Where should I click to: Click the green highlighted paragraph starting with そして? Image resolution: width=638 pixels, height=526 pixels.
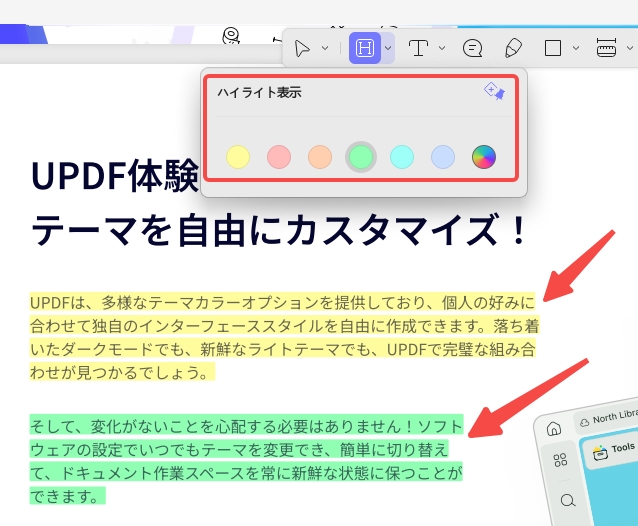pyautogui.click(x=246, y=460)
